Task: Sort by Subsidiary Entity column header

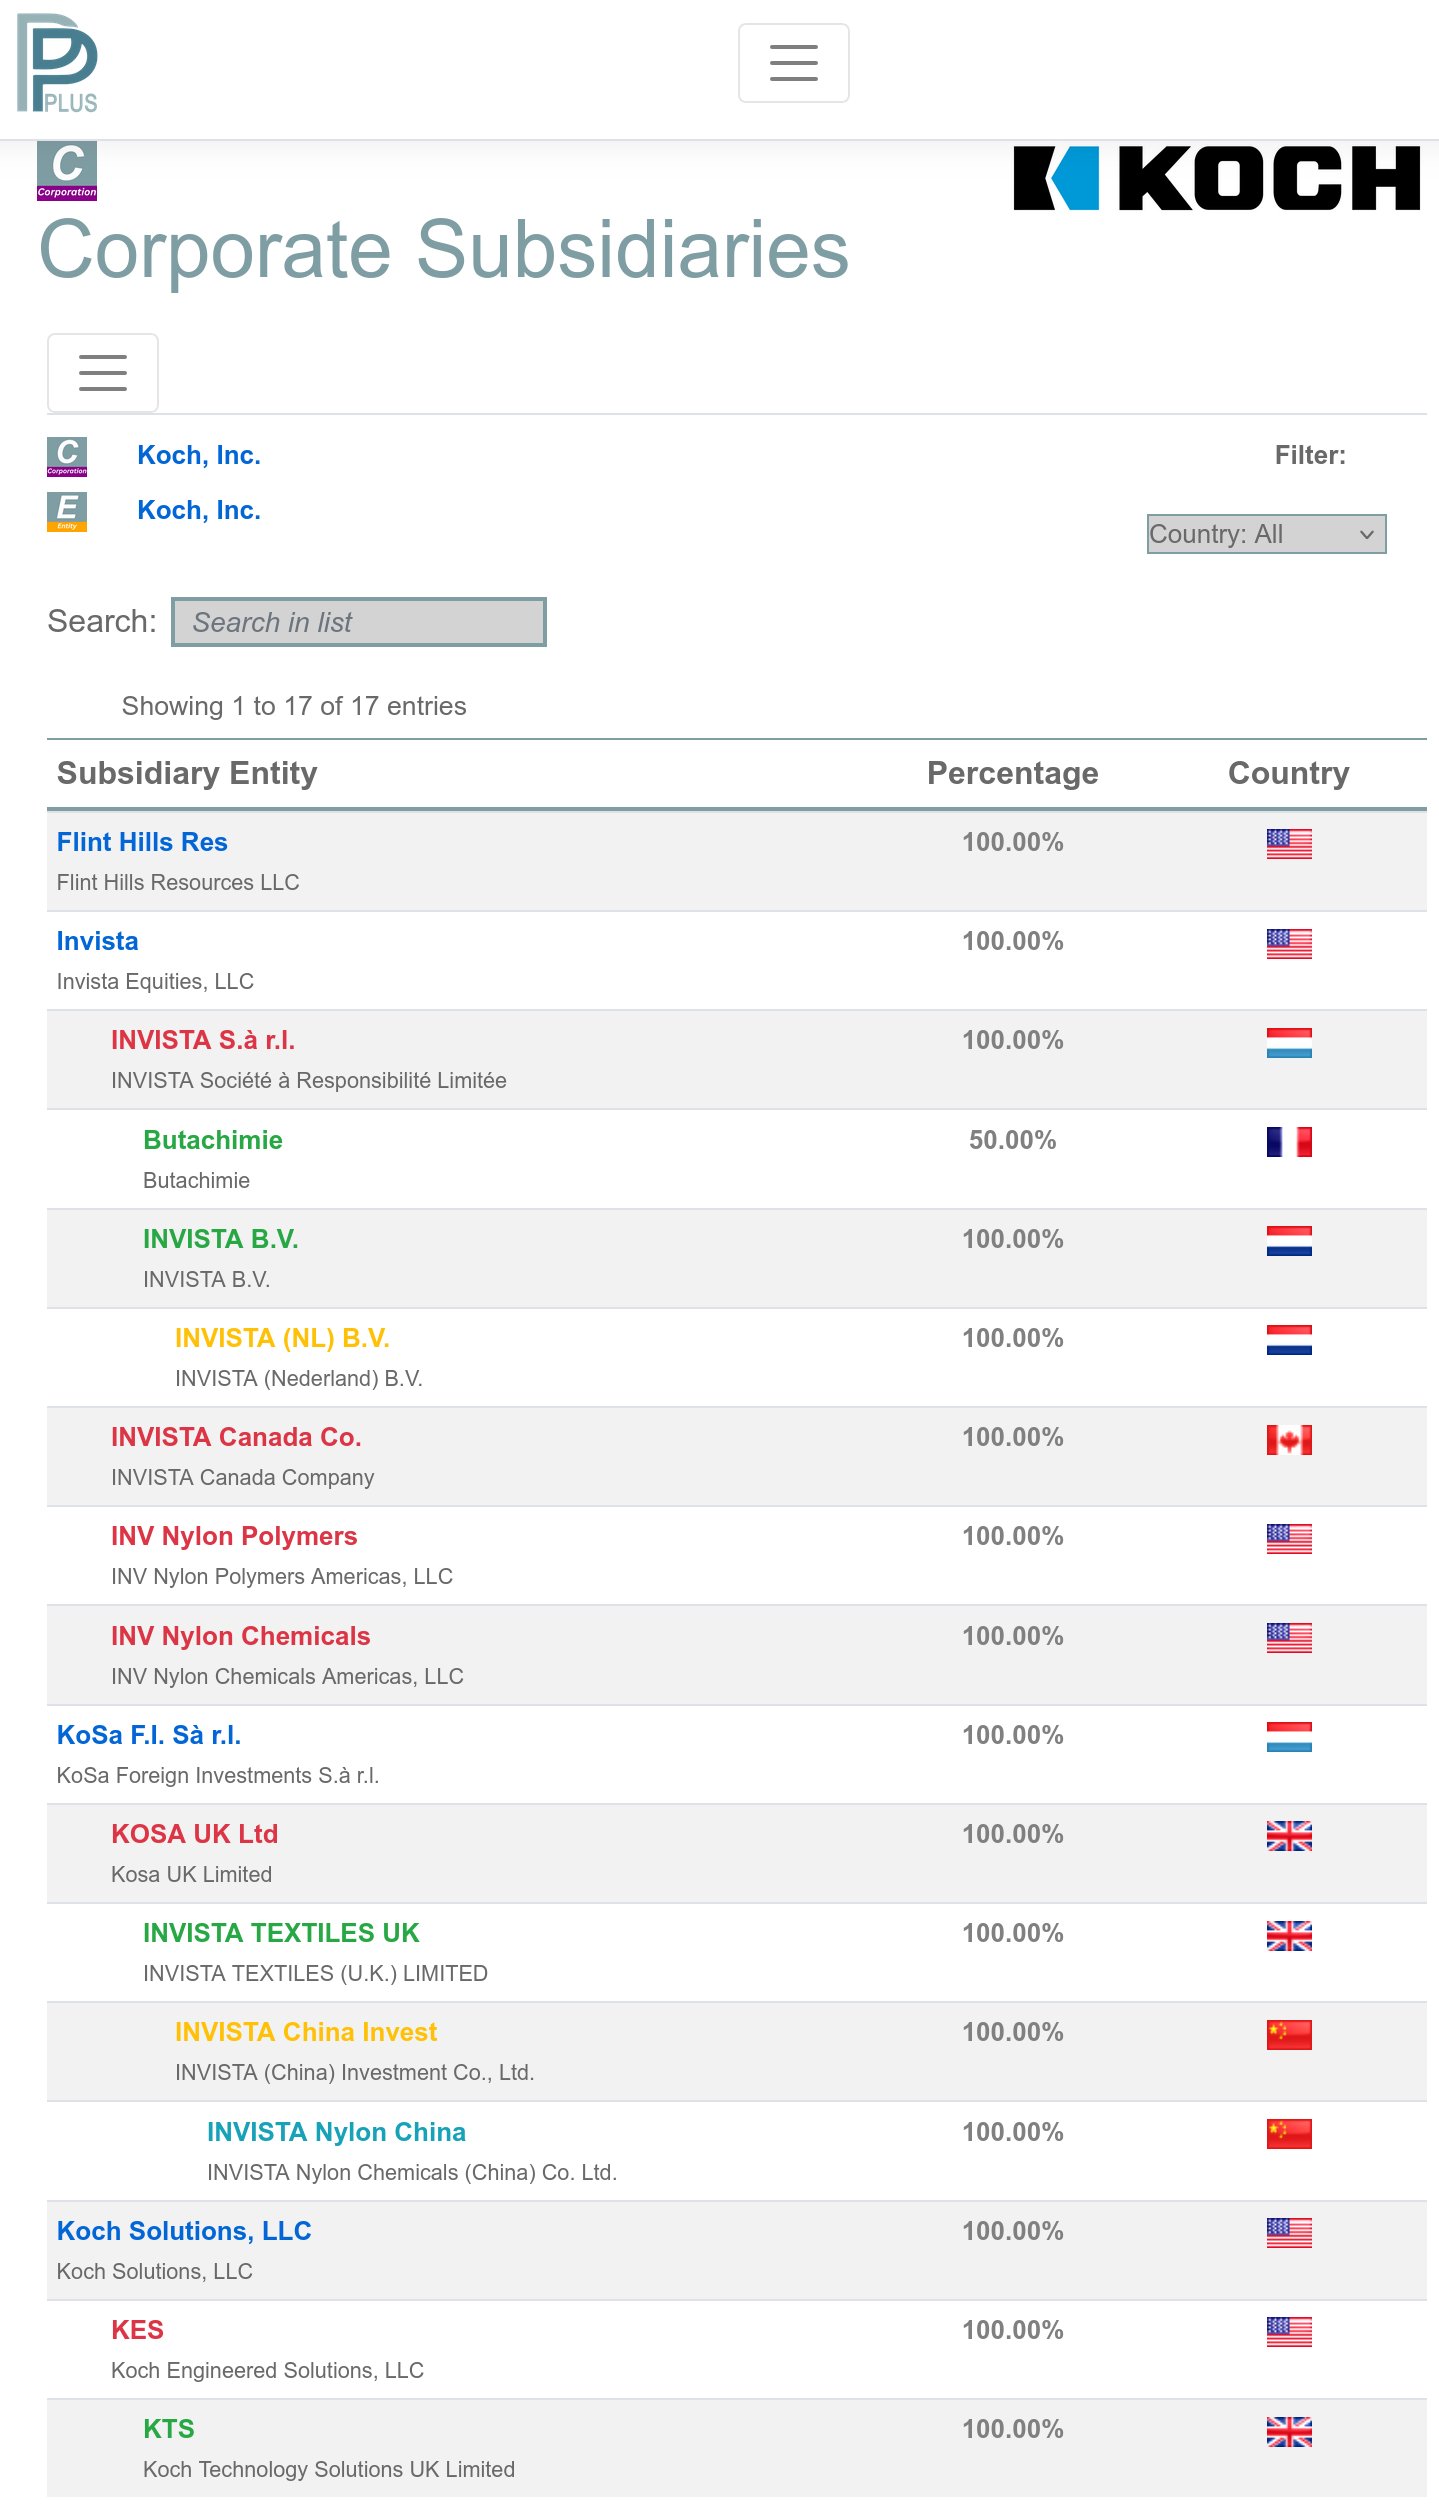Action: coord(187,773)
